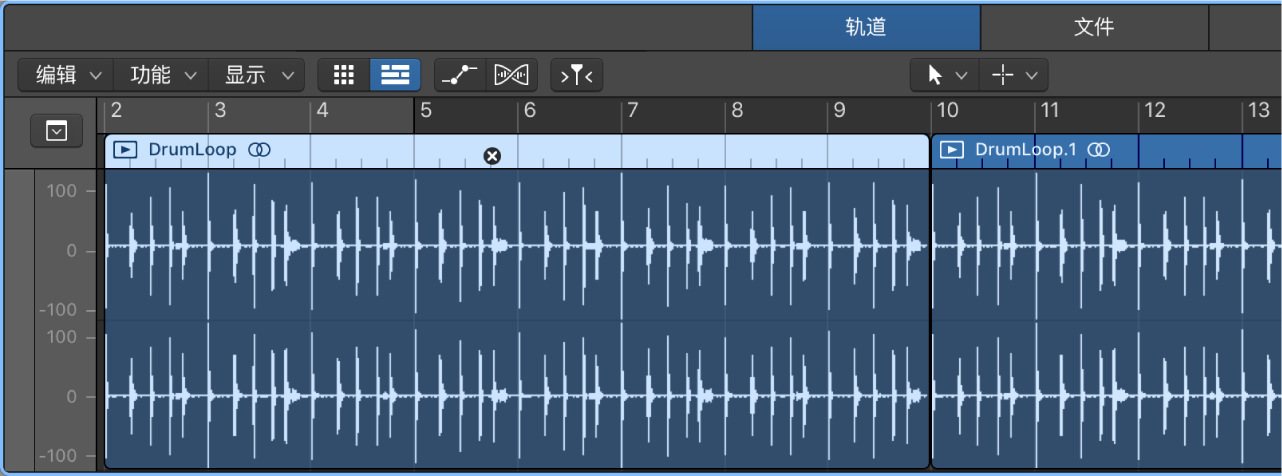Switch to the 轨道 tab

pyautogui.click(x=866, y=27)
